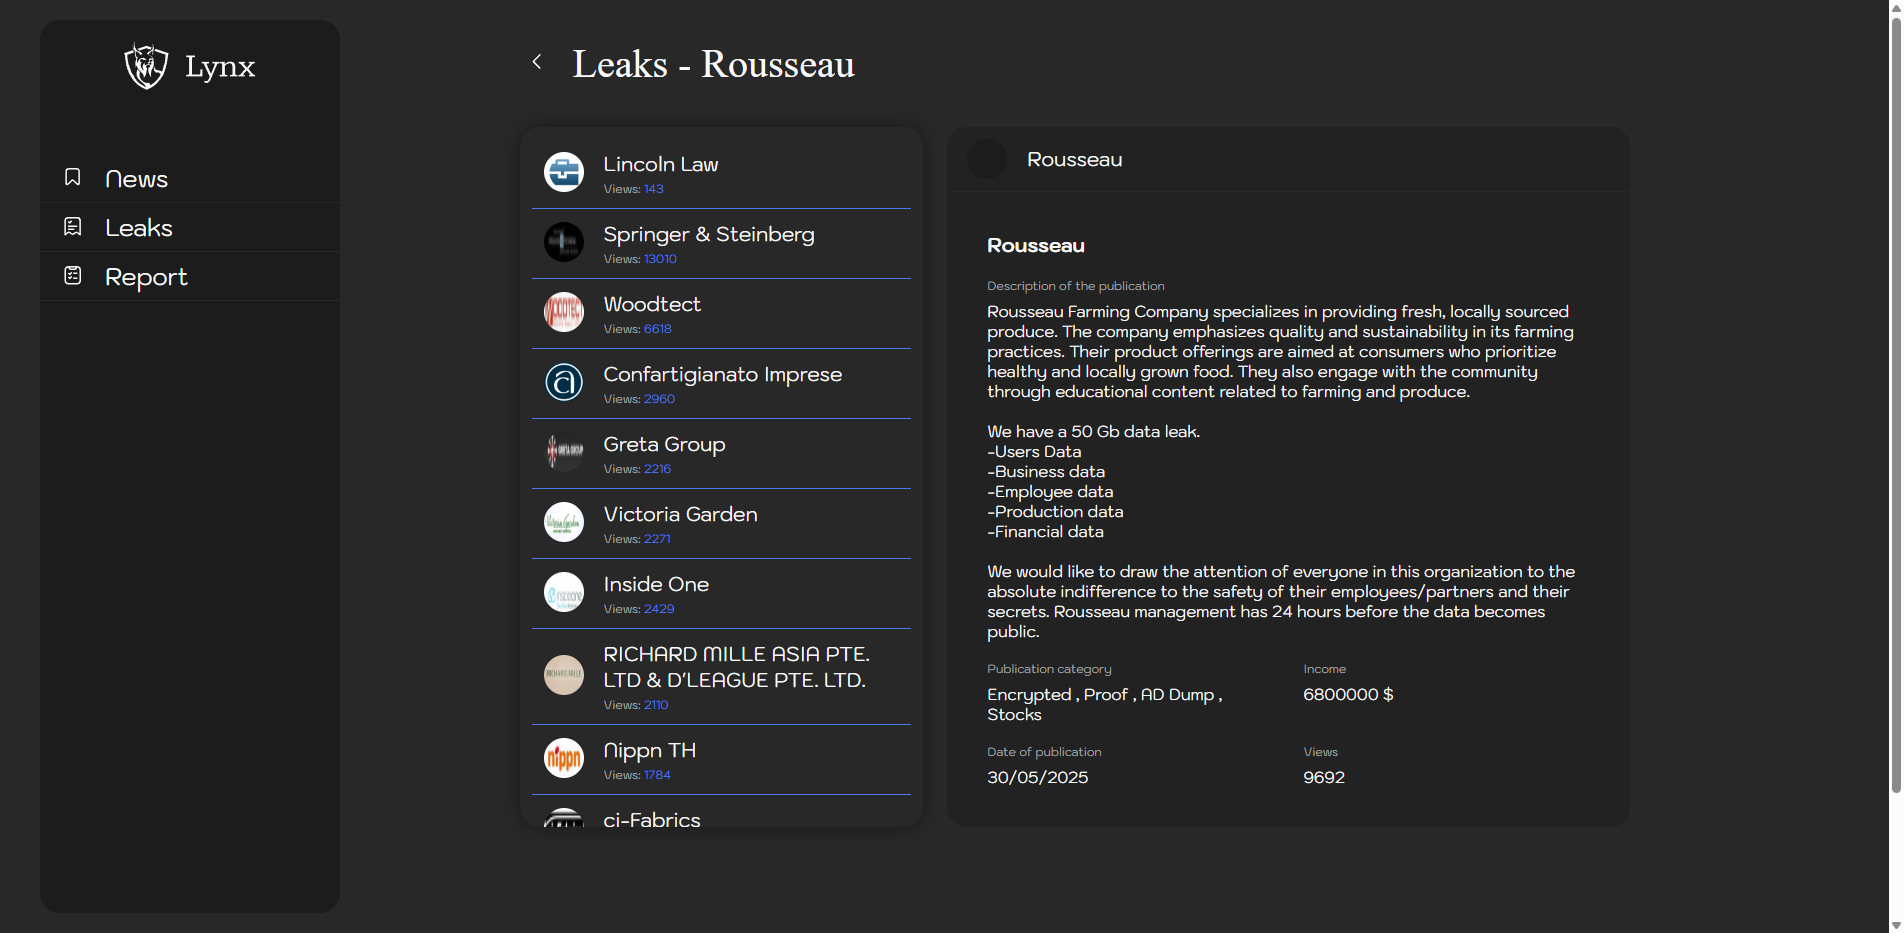The height and width of the screenshot is (933, 1904).
Task: Click the Leaks - Rousseau page title
Action: tap(713, 64)
